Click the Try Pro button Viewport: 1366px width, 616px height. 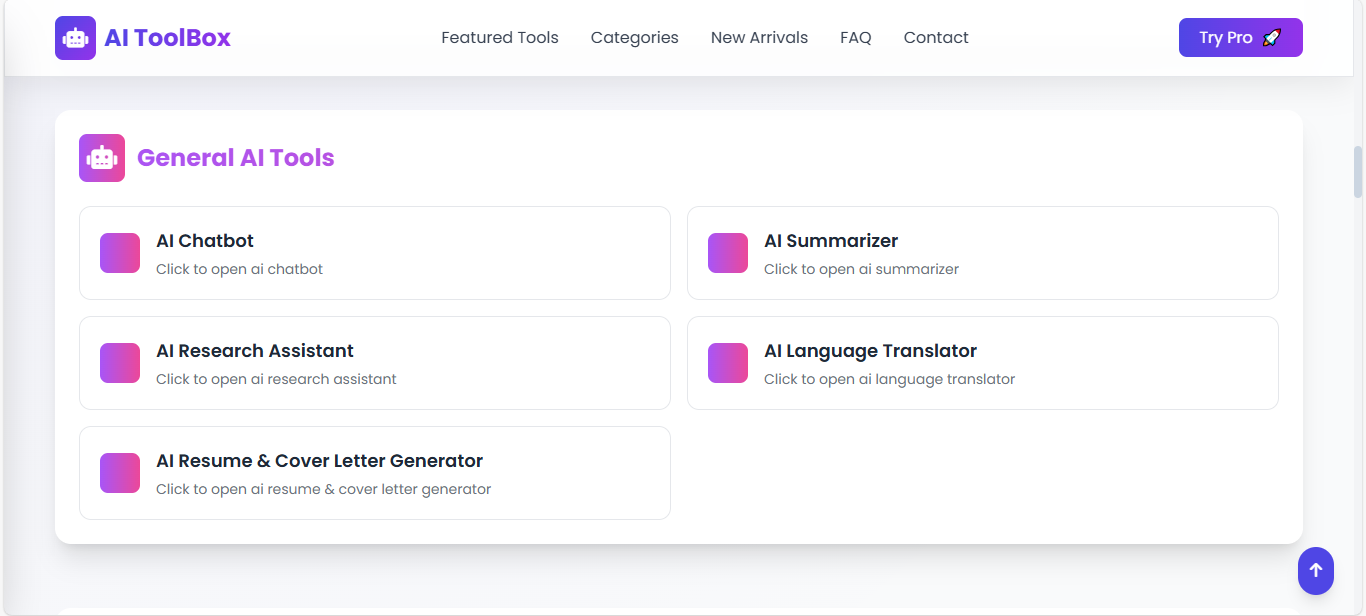point(1241,38)
